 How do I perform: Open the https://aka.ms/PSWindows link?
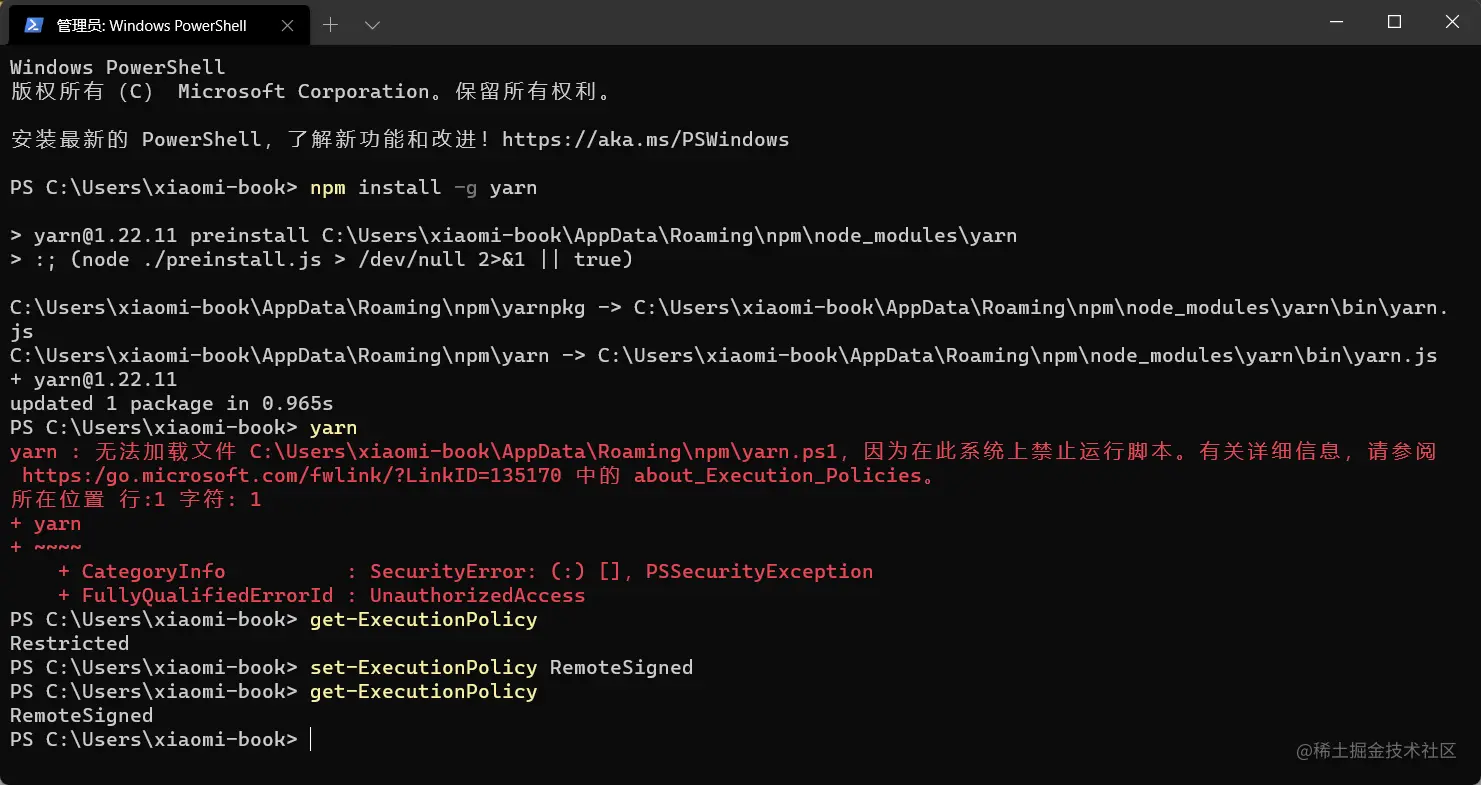(x=645, y=140)
